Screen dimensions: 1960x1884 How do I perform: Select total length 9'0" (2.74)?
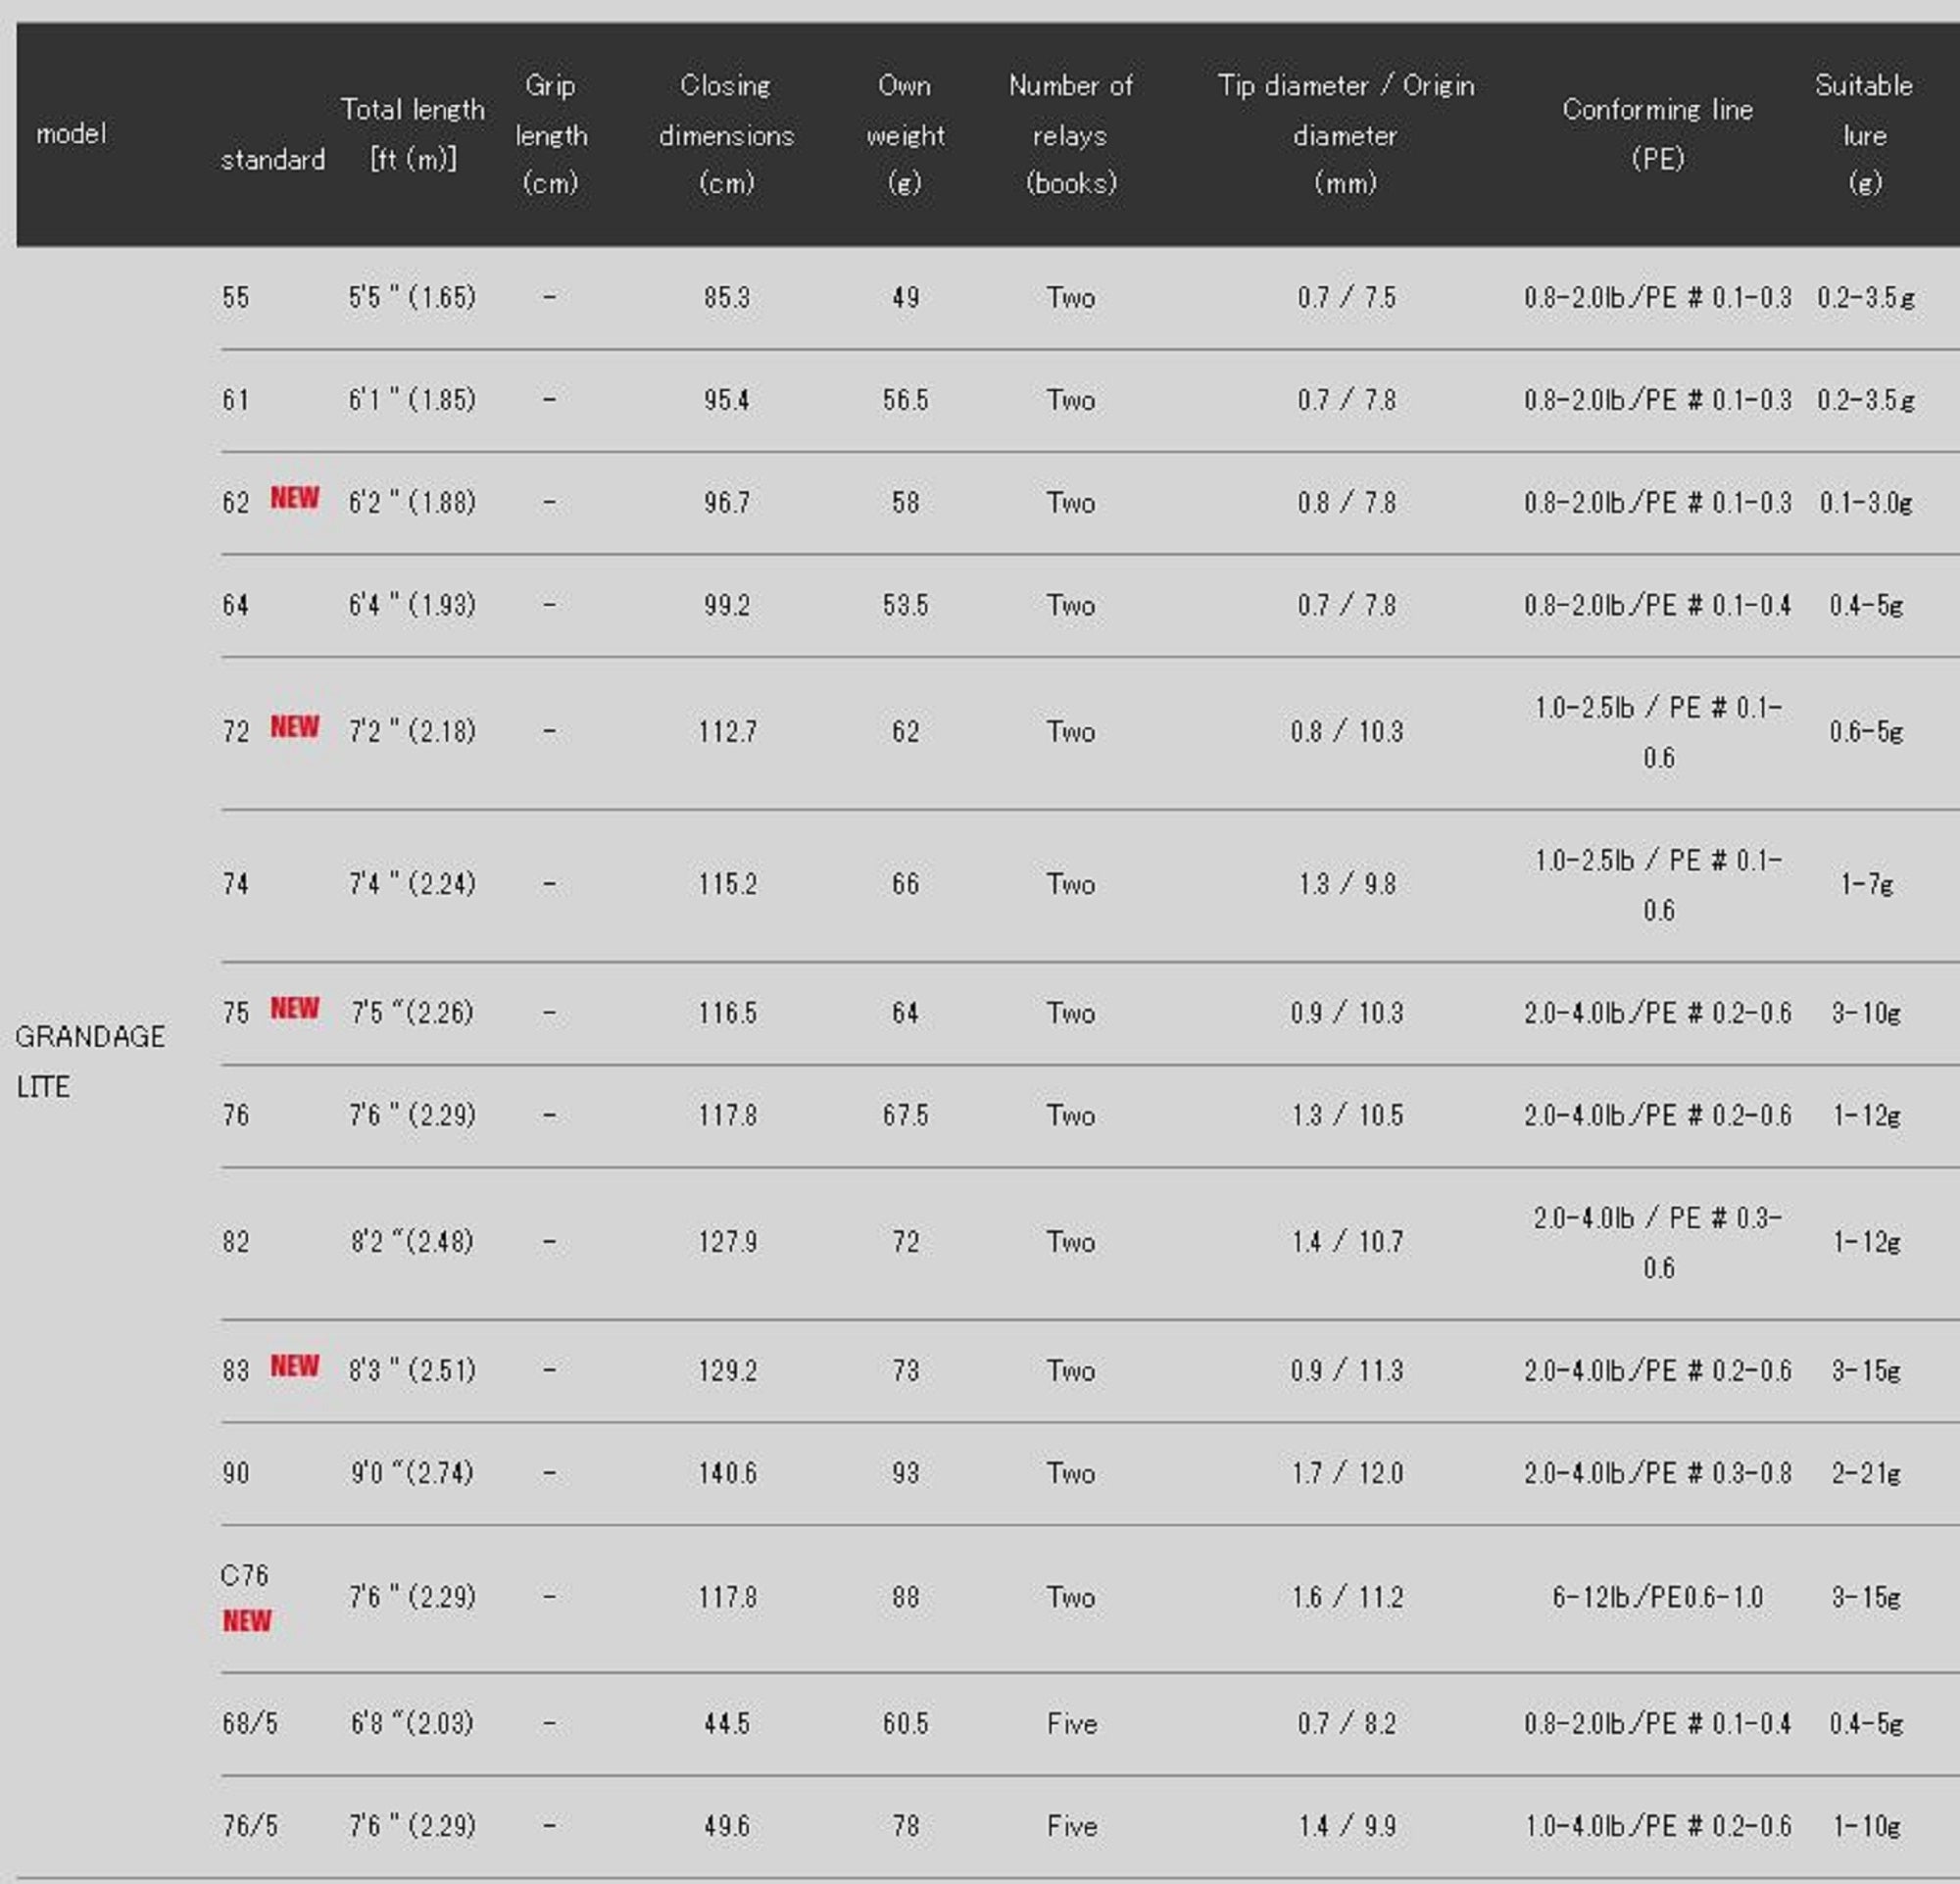(x=412, y=1473)
